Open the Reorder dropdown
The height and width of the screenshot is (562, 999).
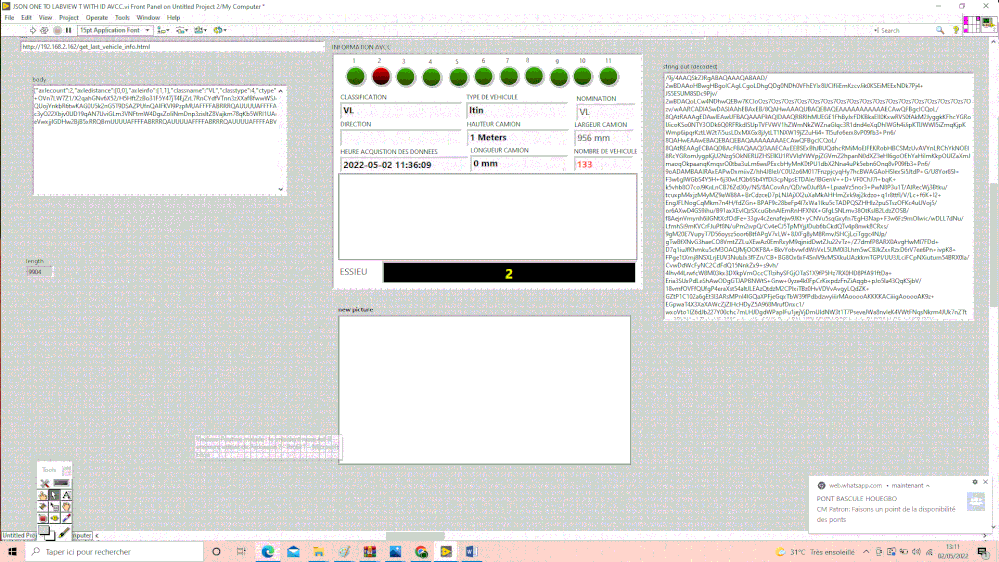click(220, 30)
